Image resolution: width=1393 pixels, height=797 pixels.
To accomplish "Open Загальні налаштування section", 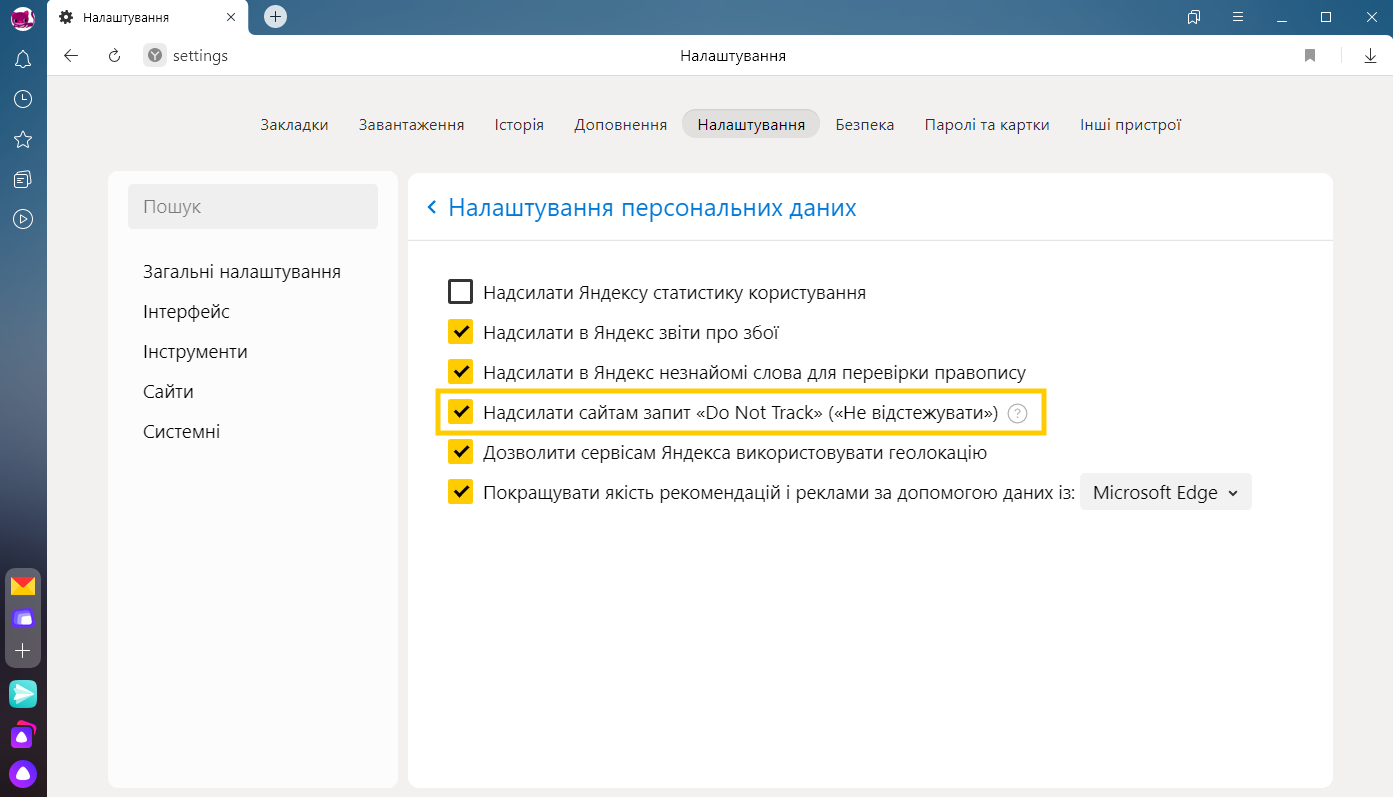I will click(x=242, y=272).
